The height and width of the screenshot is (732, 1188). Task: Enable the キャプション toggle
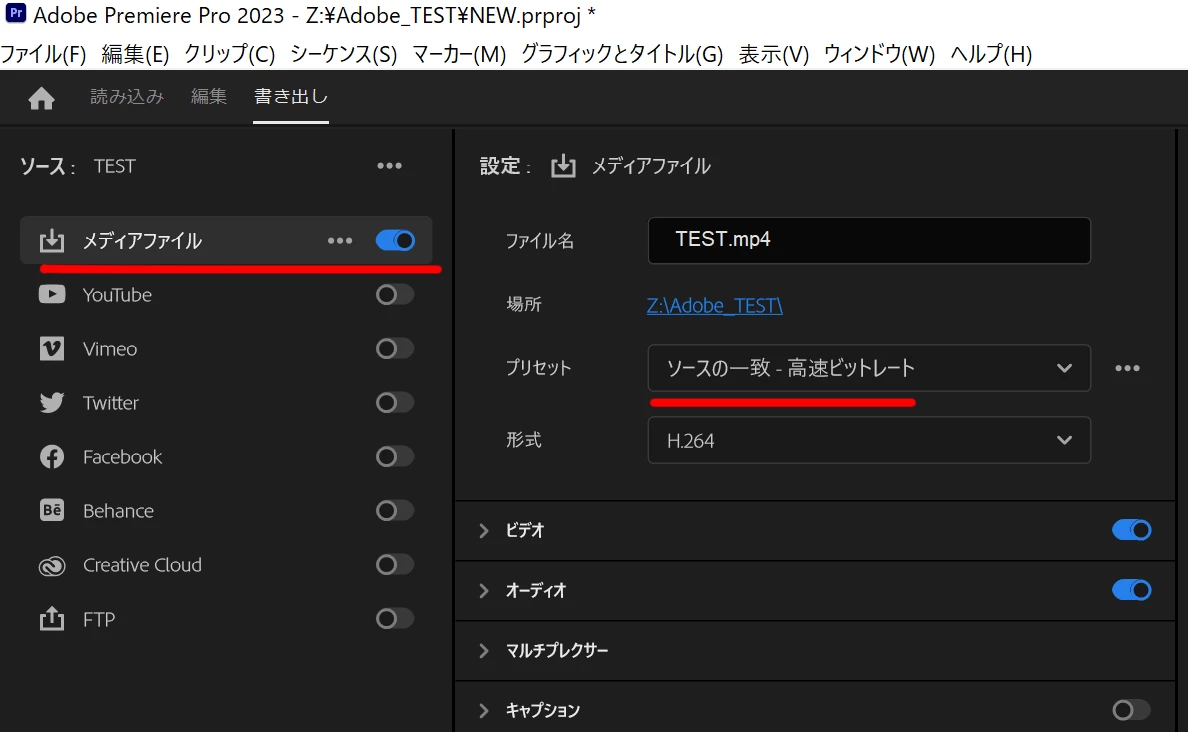coord(1131,710)
